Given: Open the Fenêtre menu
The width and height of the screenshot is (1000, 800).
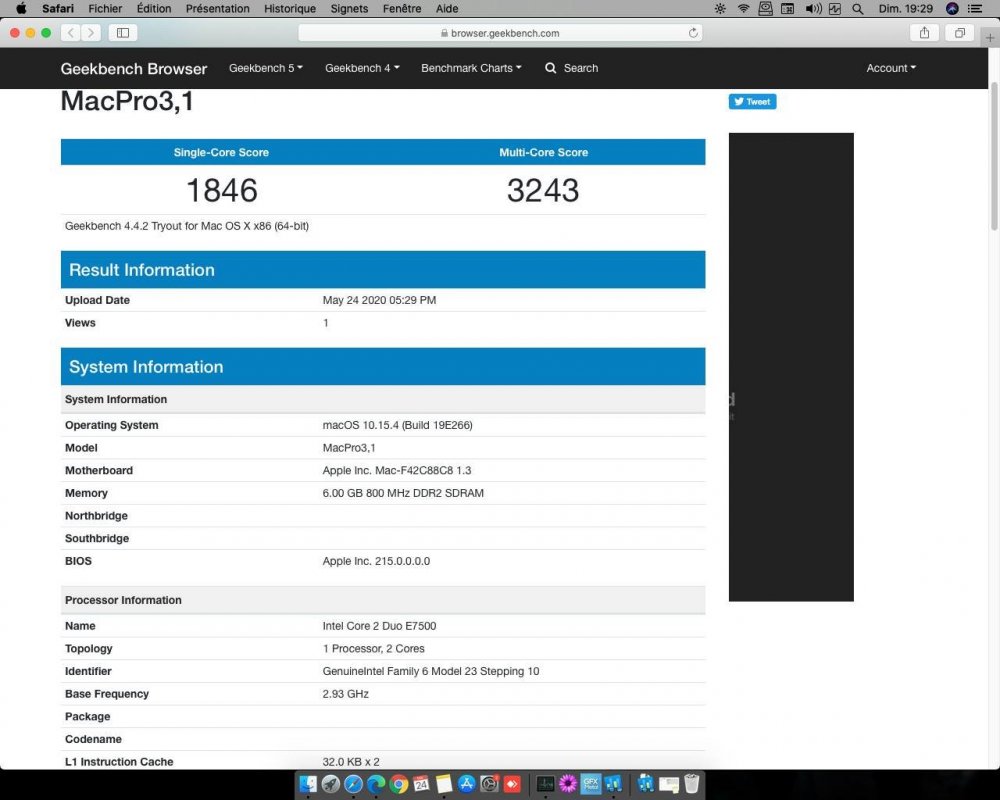Looking at the screenshot, I should coord(402,8).
